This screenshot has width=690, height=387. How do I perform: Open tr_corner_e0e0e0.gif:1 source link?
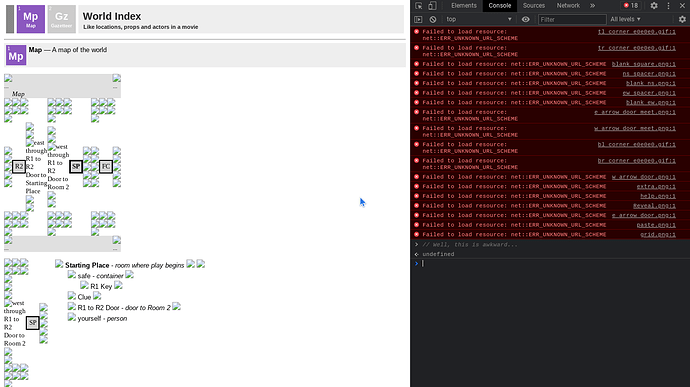(x=636, y=48)
